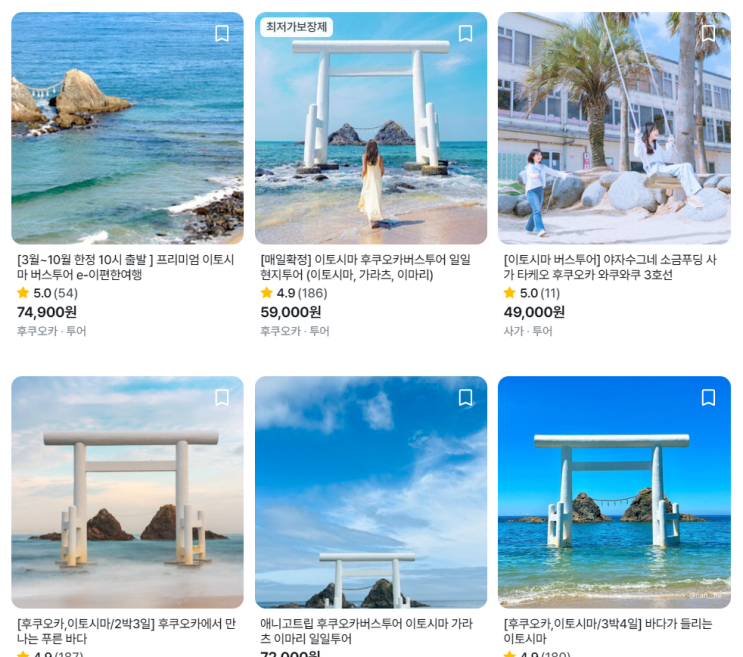Open the 프리미엄 이토시마 버스투어 e-이편한여행 title
Screen dimensions: 743x657
click(x=126, y=267)
